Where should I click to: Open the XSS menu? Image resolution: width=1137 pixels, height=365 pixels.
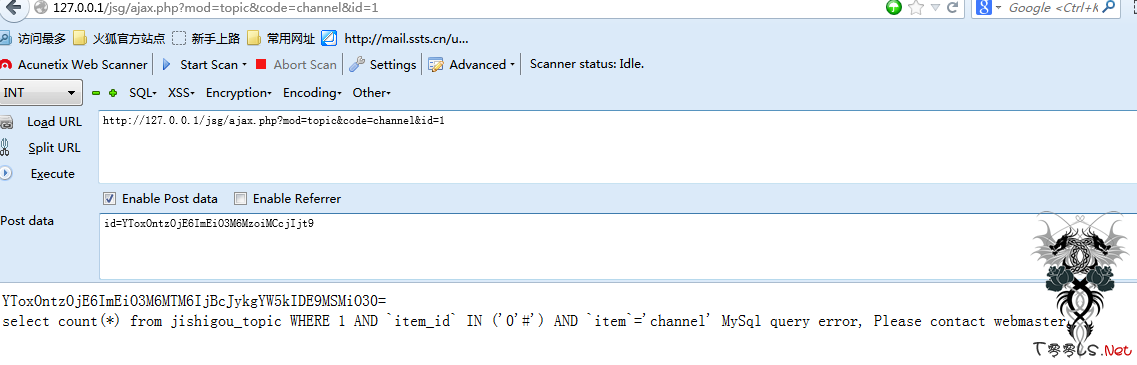coord(181,93)
